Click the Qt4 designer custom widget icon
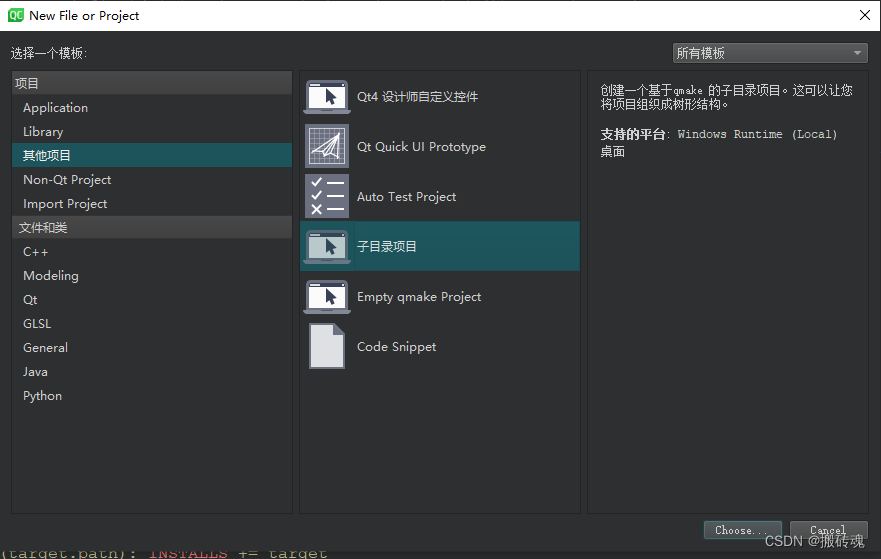The width and height of the screenshot is (881, 559). point(327,97)
